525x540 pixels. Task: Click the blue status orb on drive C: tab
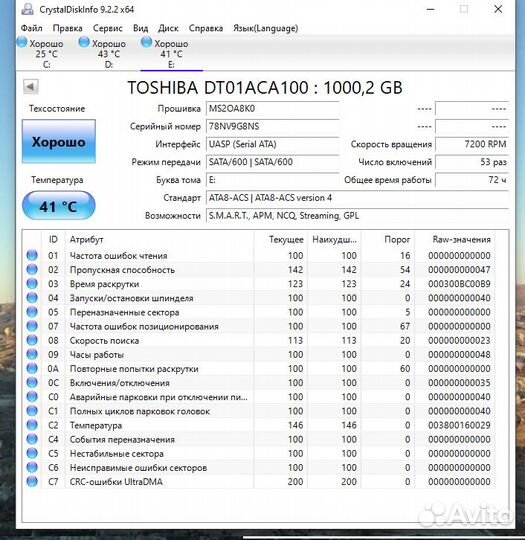[x=22, y=42]
